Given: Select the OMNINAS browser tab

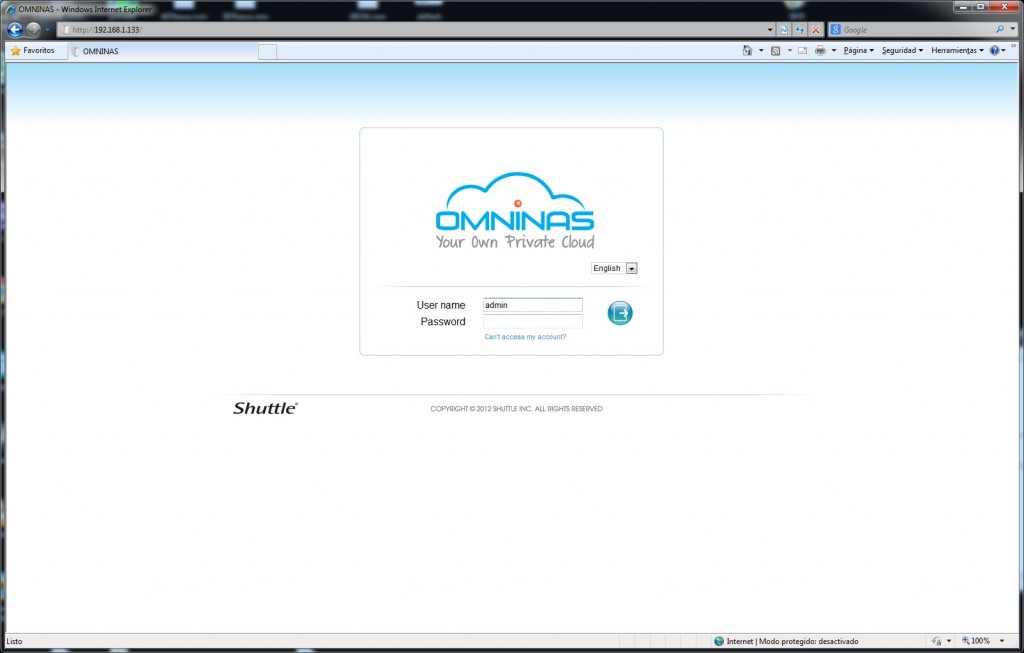Looking at the screenshot, I should click(163, 51).
